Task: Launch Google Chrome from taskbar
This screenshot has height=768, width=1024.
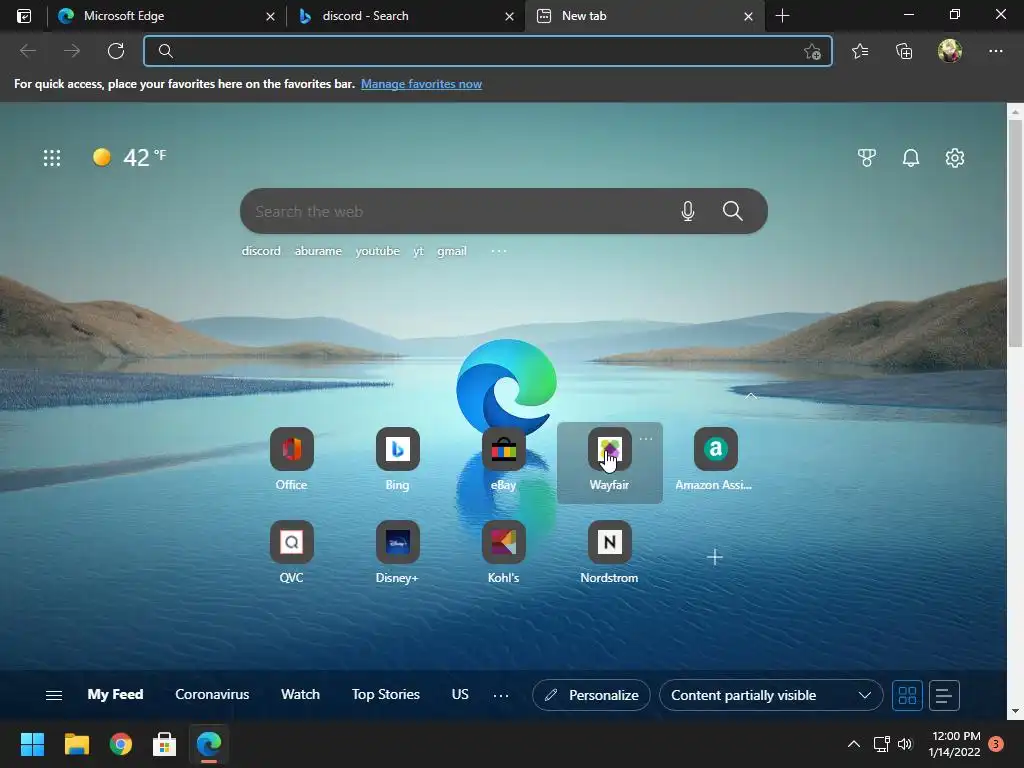Action: pyautogui.click(x=121, y=744)
